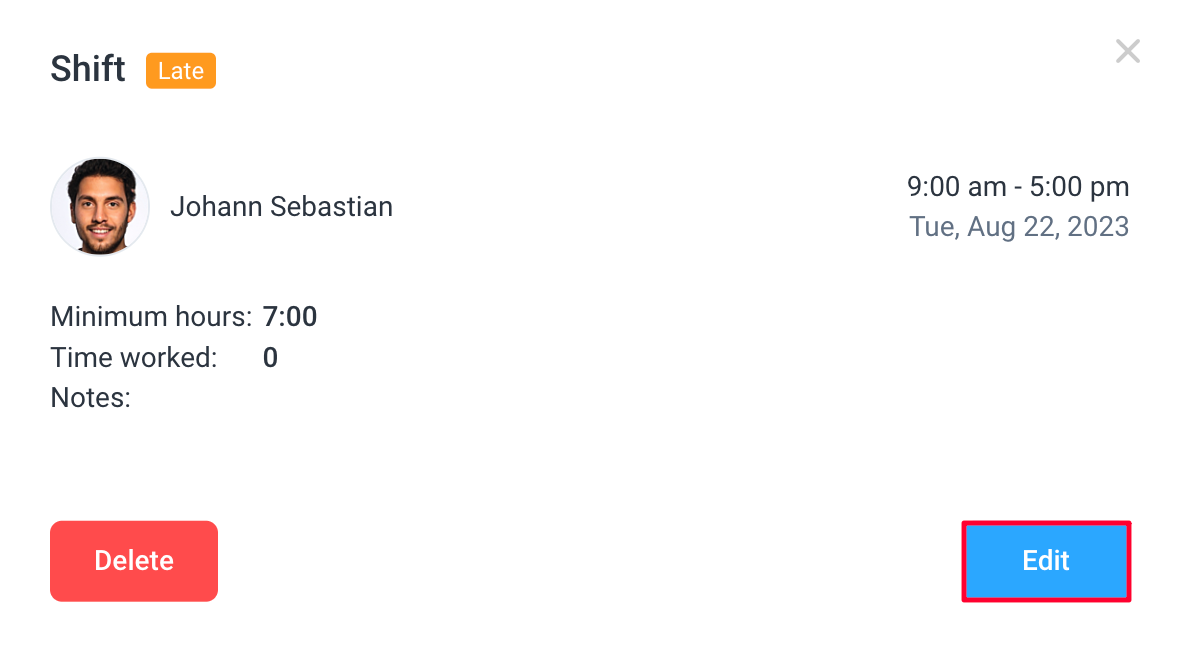This screenshot has height=656, width=1182.
Task: Click the orange Late status badge
Action: (181, 71)
